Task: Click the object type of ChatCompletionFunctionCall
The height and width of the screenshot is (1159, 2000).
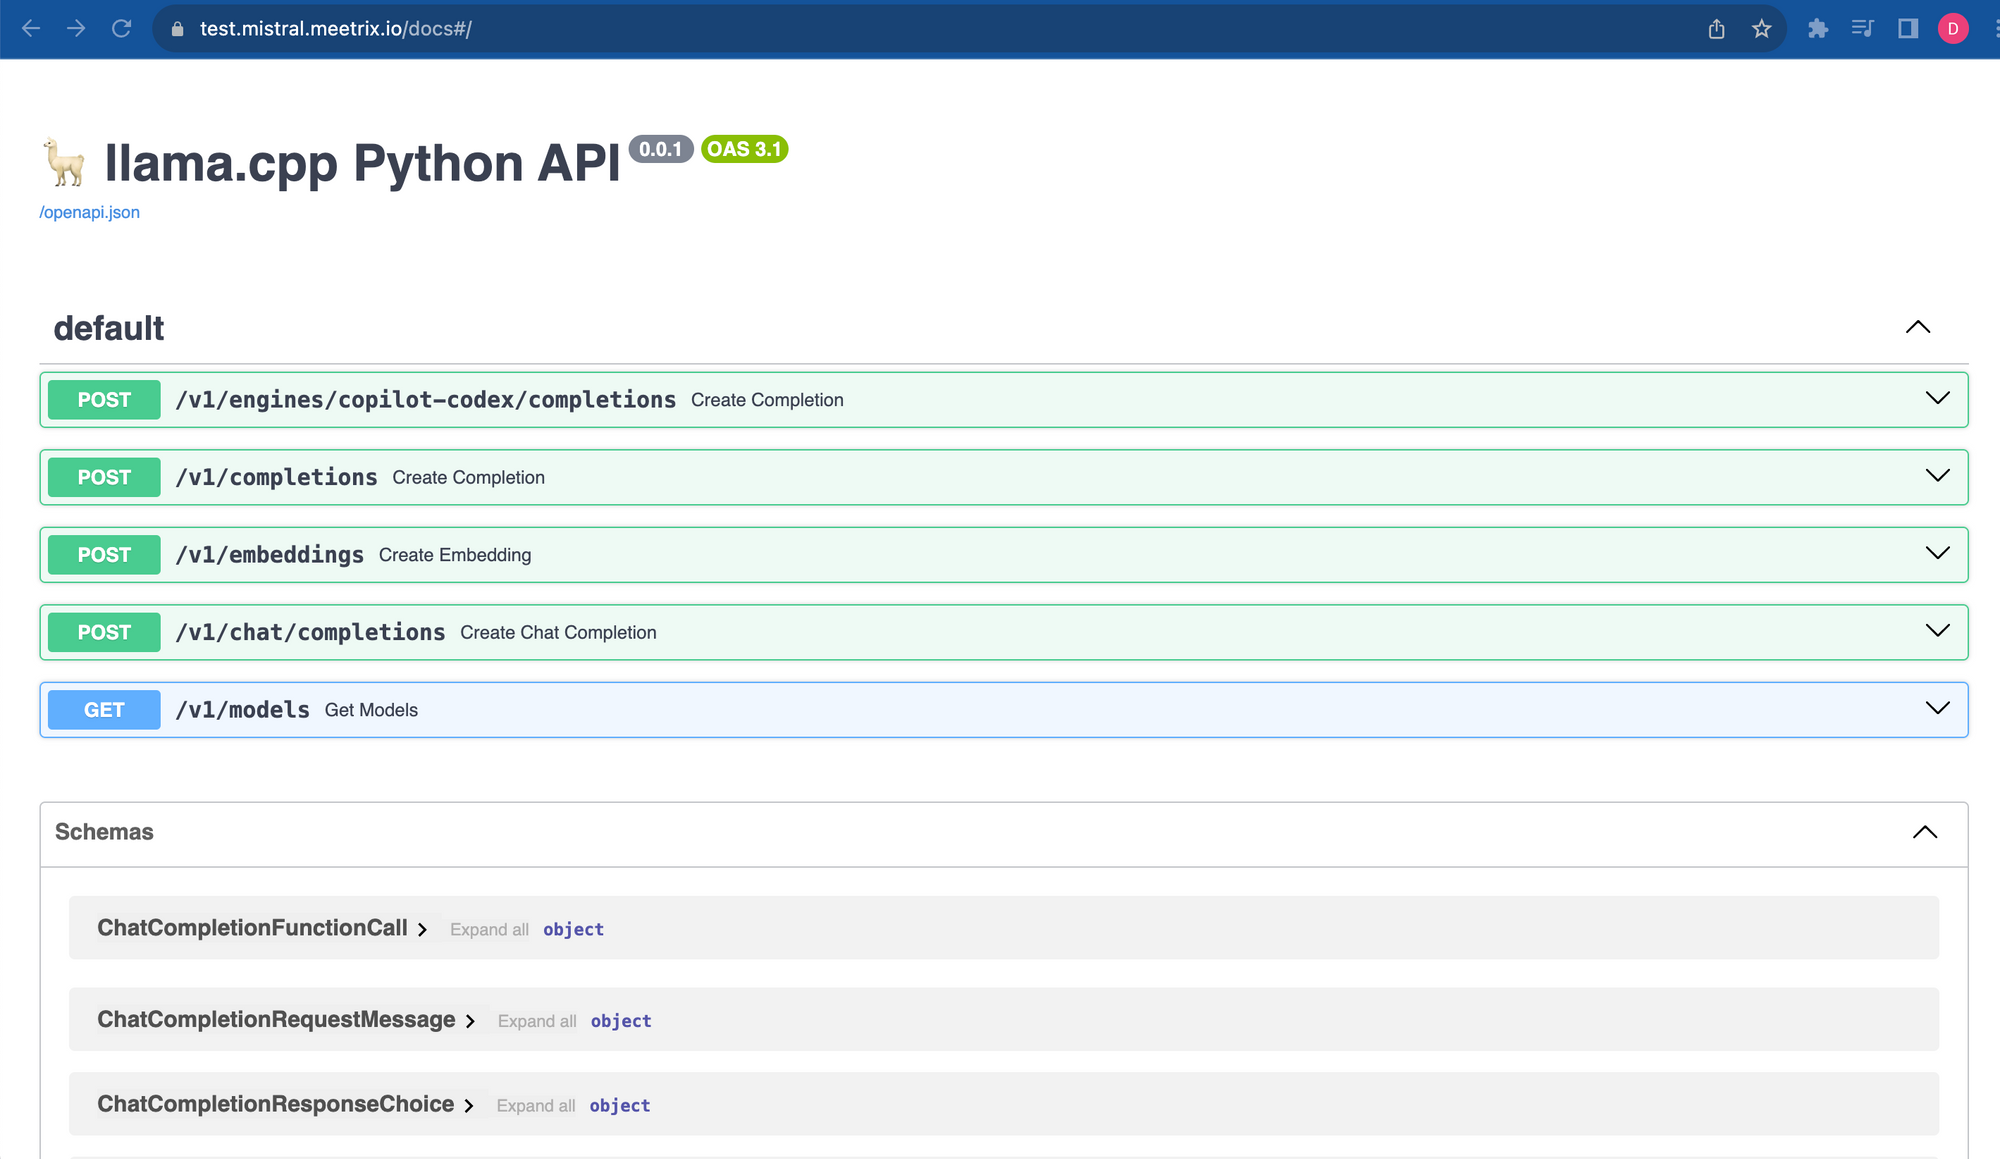Action: point(573,930)
